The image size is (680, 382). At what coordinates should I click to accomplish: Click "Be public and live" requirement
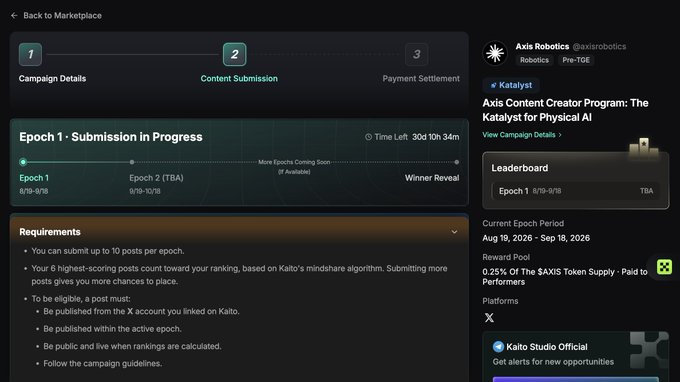click(x=132, y=346)
